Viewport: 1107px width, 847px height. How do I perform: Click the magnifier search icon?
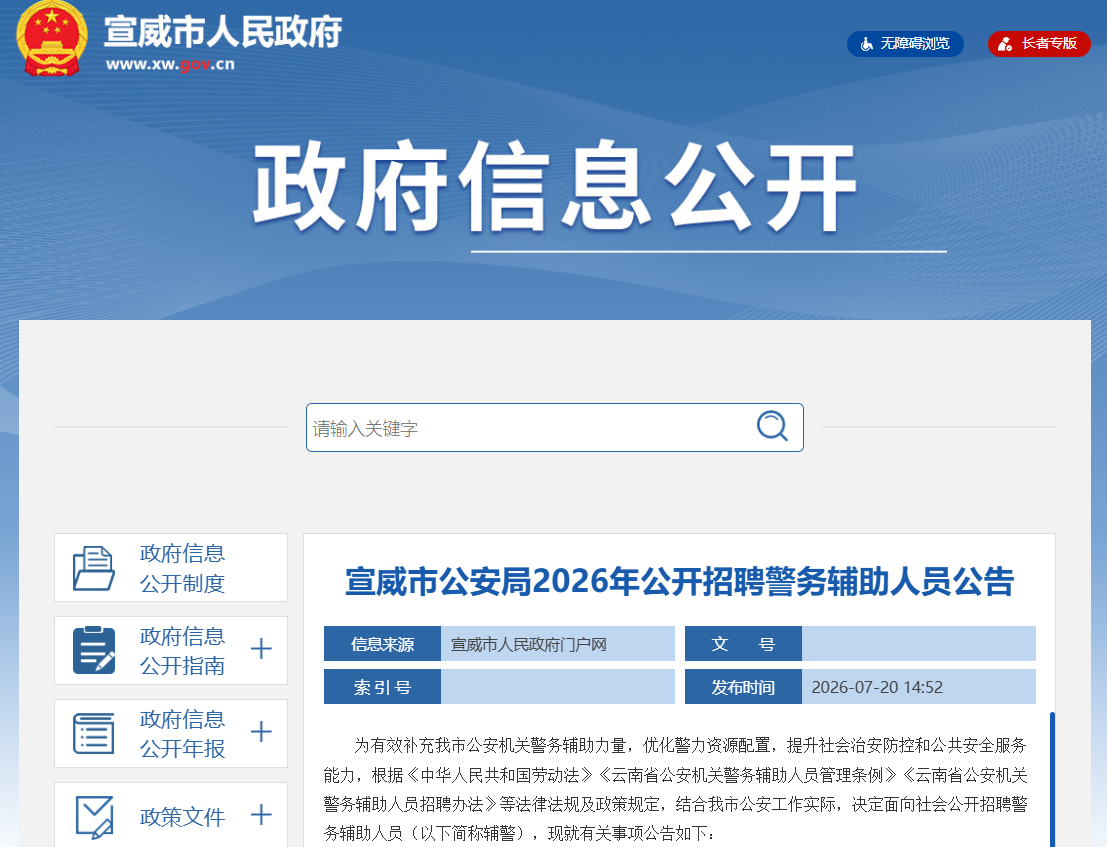[772, 426]
